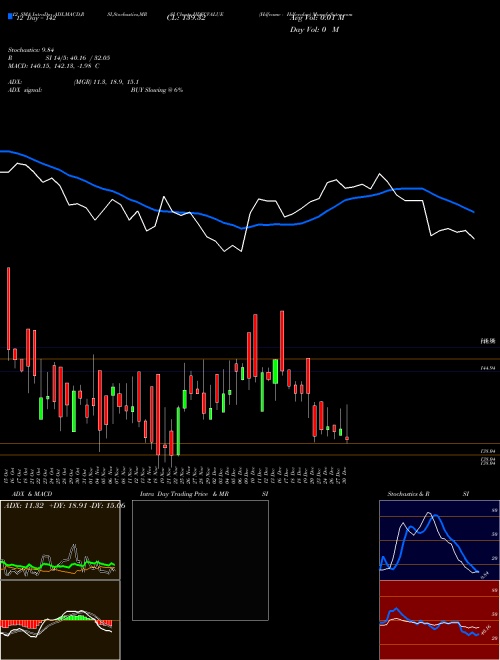Select the 'Stochastics: 9.84' readout
The image size is (500, 660).
click(29, 50)
